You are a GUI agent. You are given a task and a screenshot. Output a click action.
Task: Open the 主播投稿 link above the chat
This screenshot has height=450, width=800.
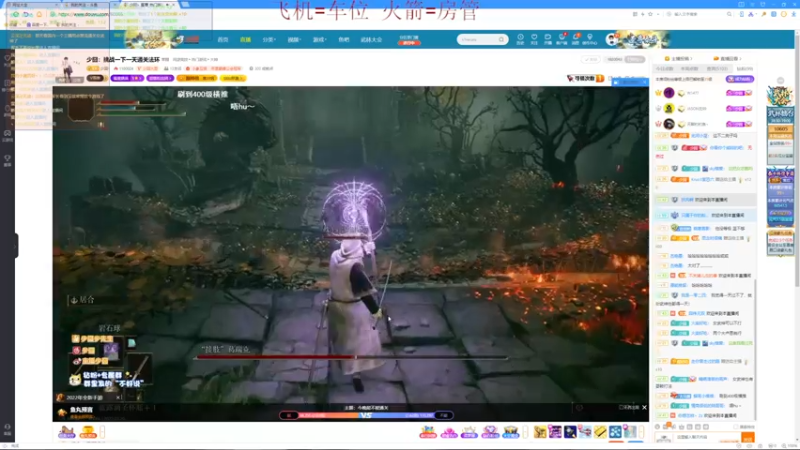(x=679, y=59)
